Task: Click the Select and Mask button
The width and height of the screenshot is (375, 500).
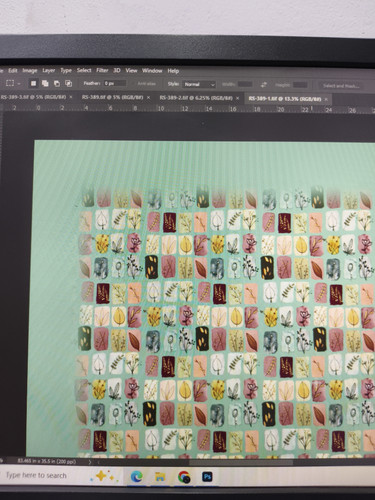Action: (341, 86)
